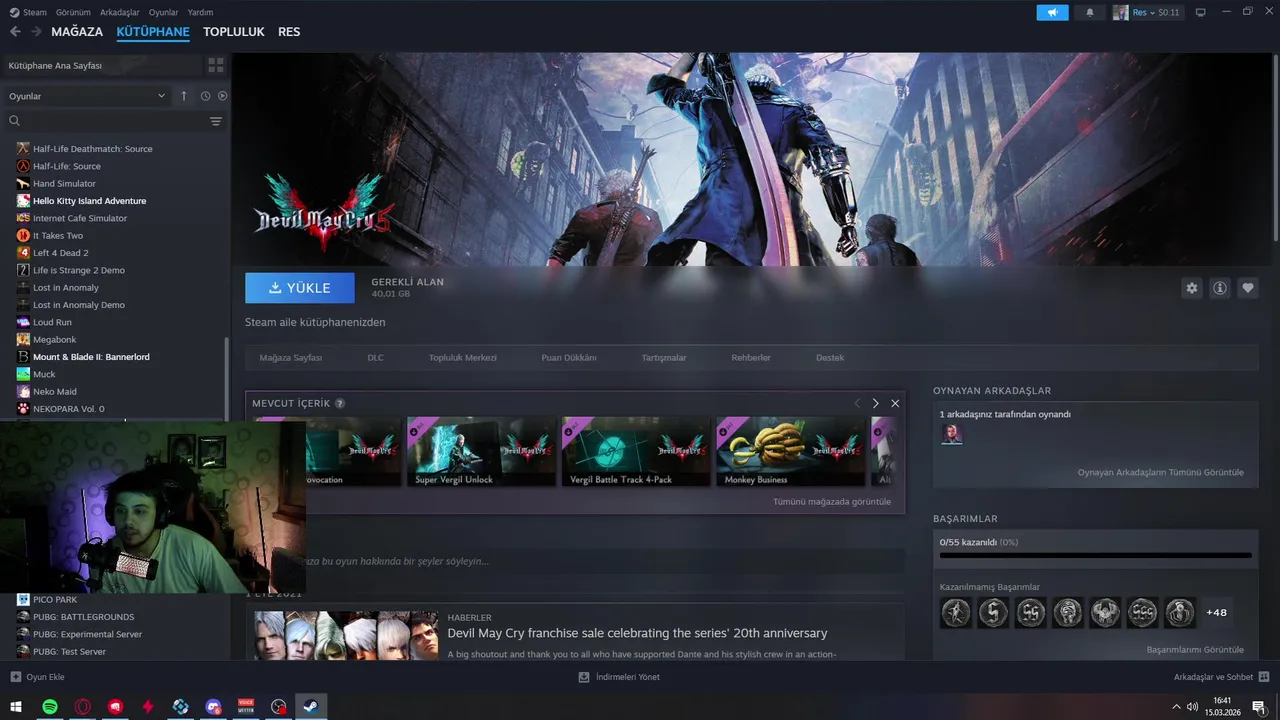Click the Oyun Ekle button
1280x720 pixels.
click(38, 677)
